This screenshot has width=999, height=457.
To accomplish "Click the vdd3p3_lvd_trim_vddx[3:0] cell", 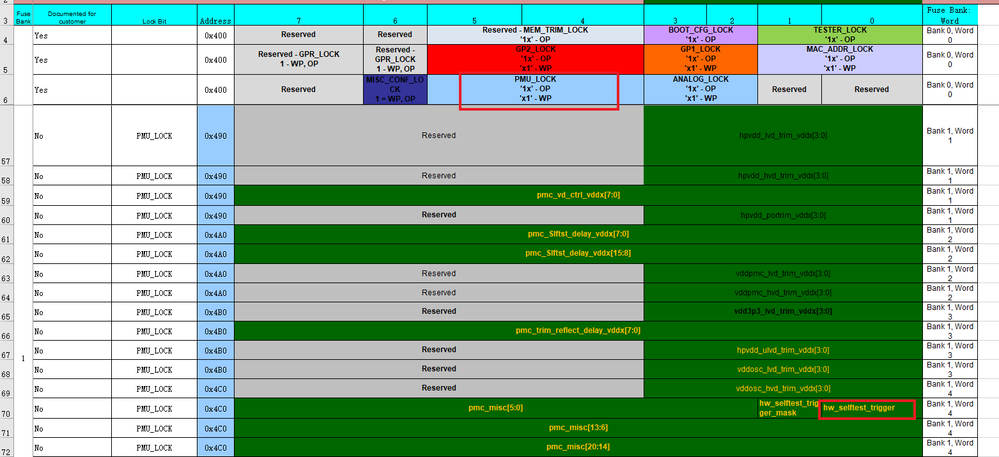I will pos(783,312).
